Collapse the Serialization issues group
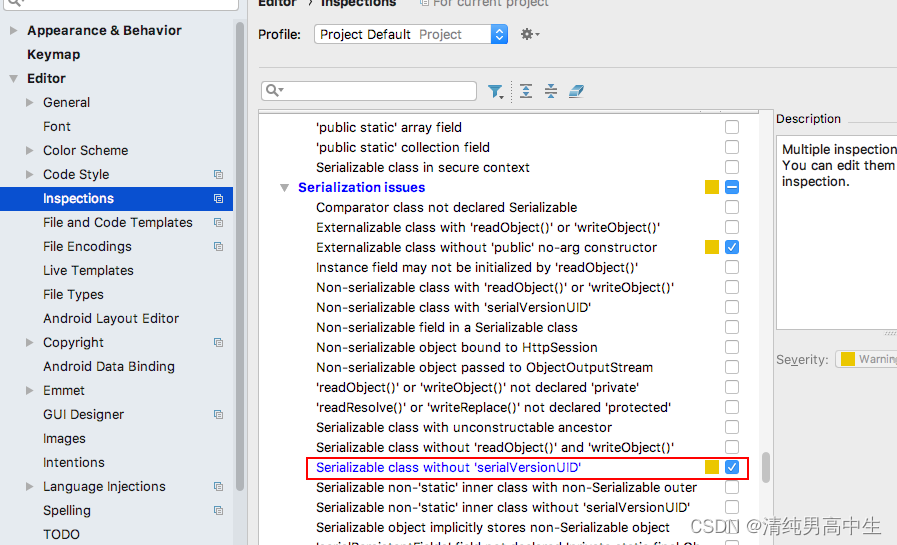This screenshot has height=545, width=897. [284, 188]
